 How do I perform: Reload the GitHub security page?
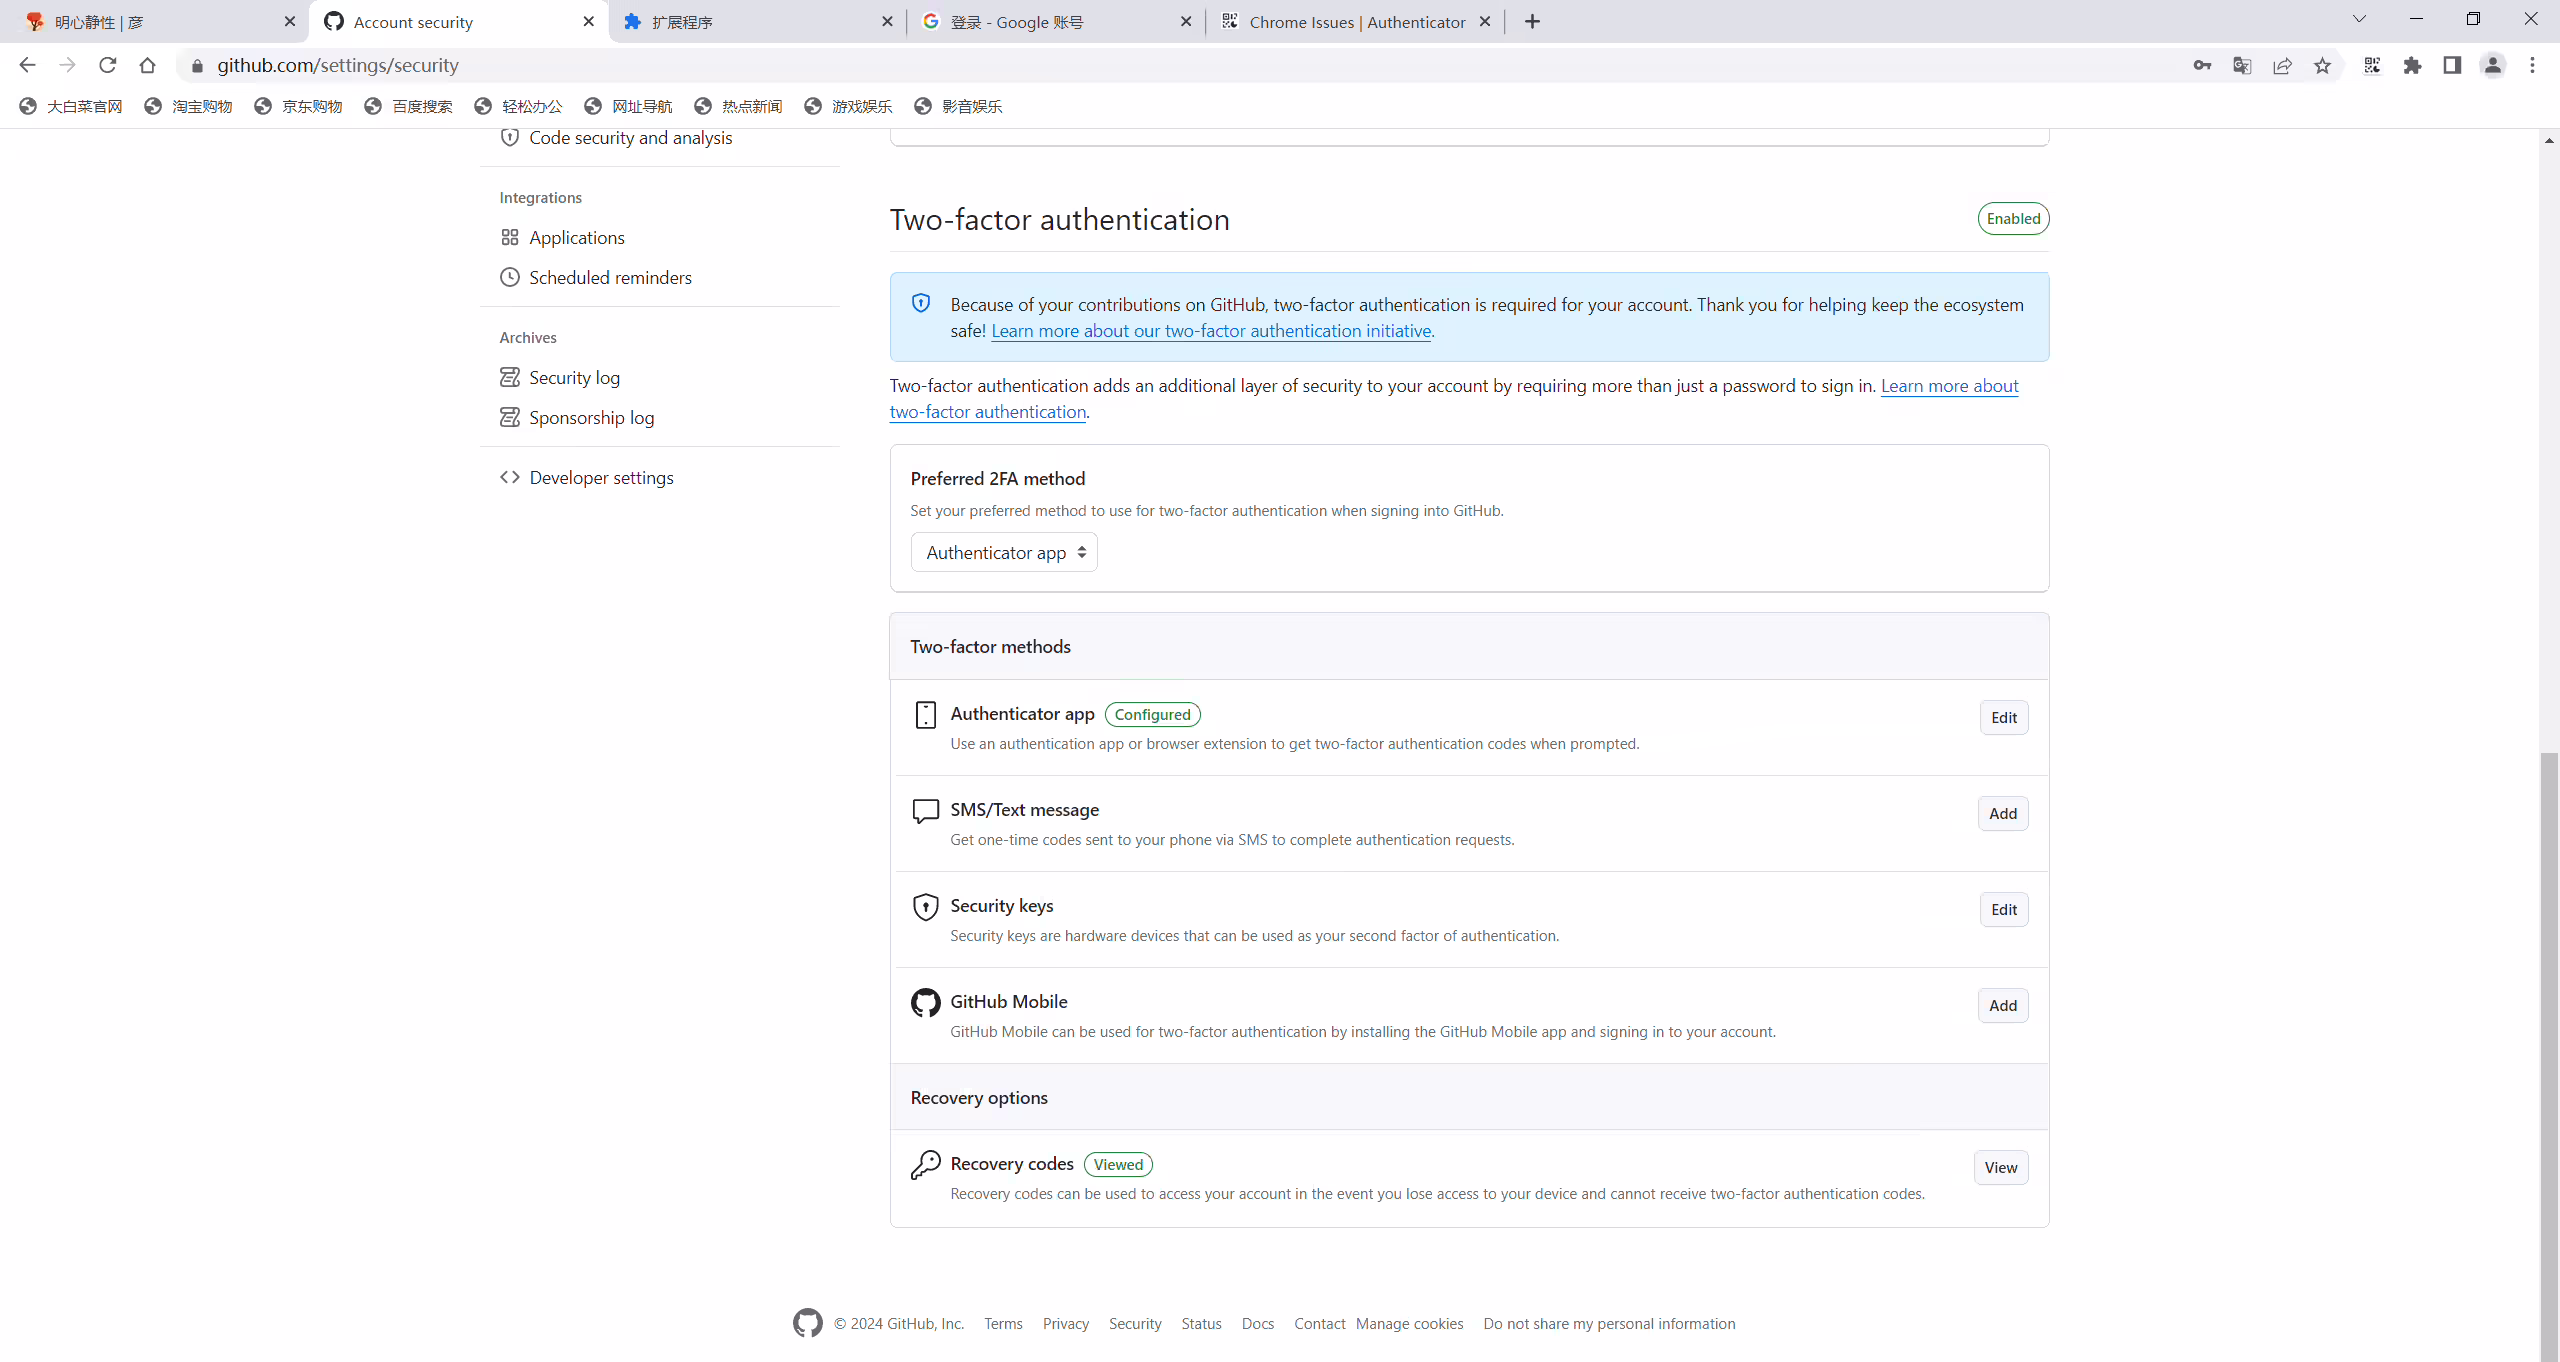coord(107,65)
